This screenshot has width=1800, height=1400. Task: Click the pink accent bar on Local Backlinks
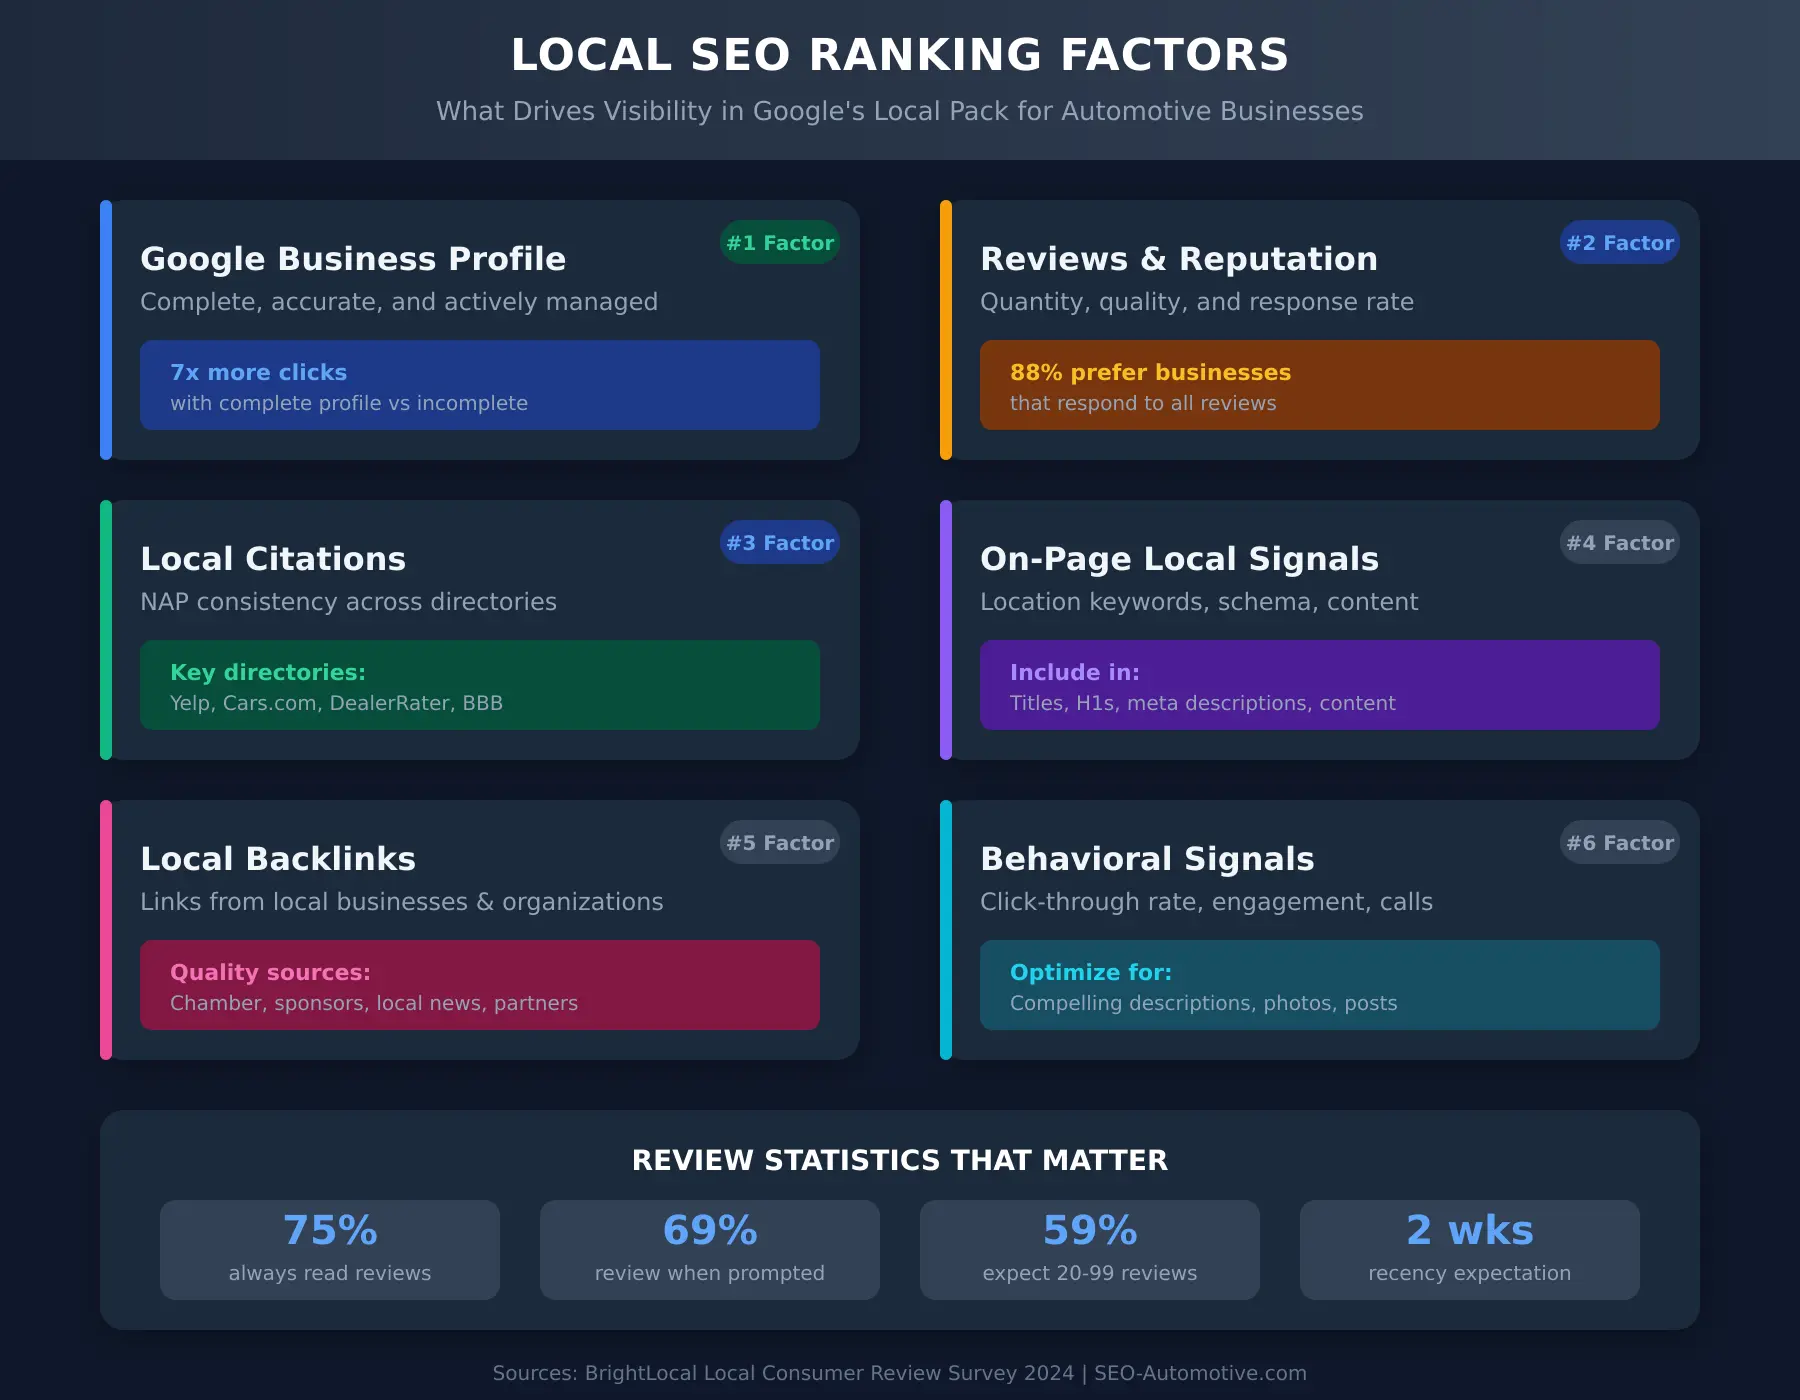(106, 930)
